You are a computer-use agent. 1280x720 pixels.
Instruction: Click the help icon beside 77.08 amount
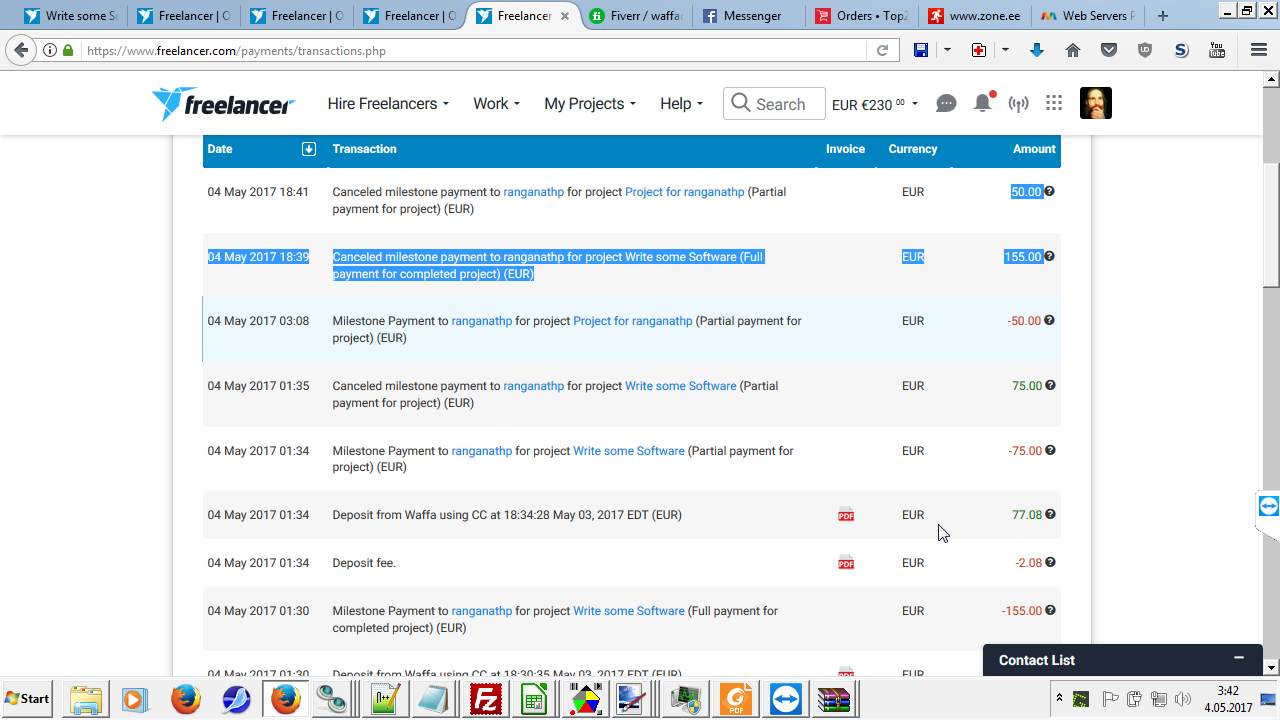1049,515
